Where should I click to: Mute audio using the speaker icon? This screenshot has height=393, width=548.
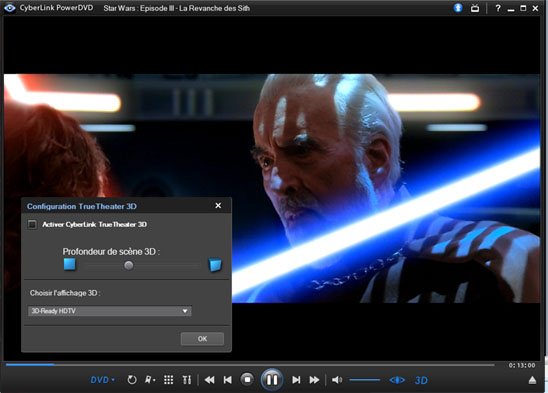pyautogui.click(x=337, y=380)
